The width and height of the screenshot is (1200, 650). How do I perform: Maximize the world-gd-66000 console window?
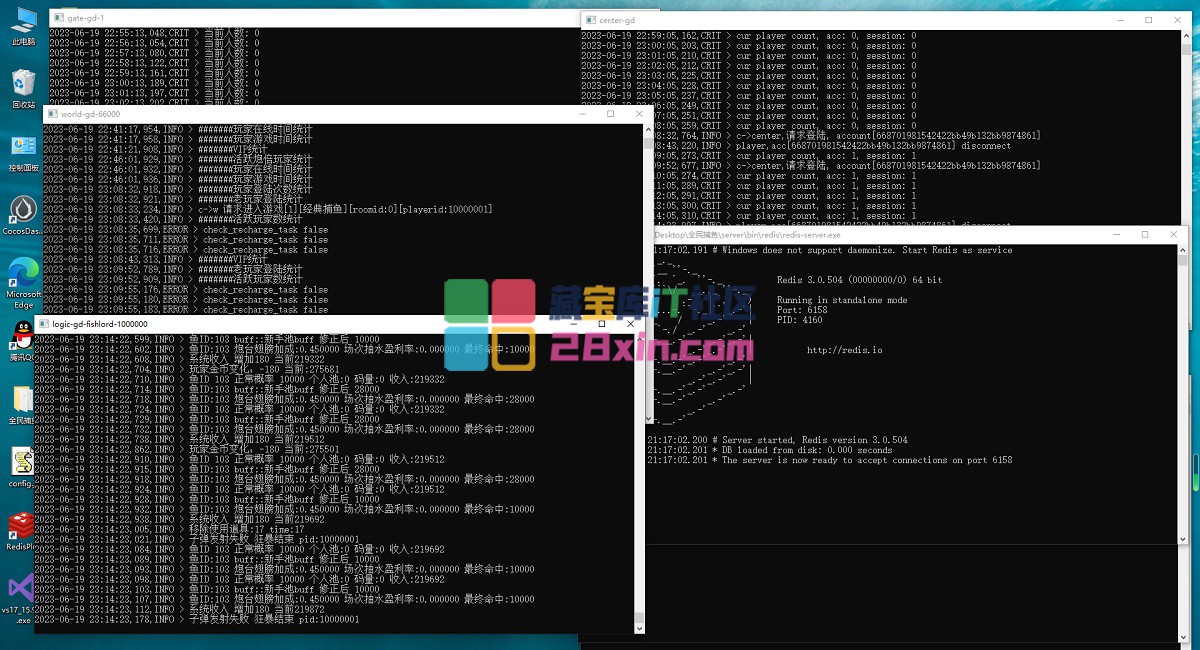pyautogui.click(x=610, y=114)
